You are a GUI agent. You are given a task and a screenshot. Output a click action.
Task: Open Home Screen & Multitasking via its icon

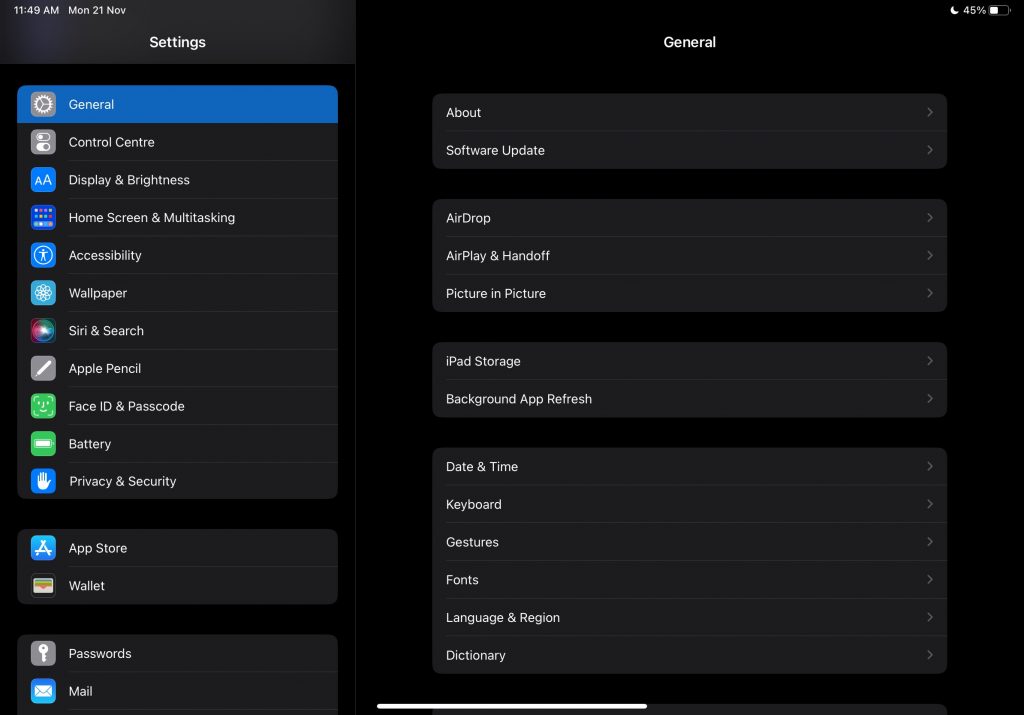point(43,217)
